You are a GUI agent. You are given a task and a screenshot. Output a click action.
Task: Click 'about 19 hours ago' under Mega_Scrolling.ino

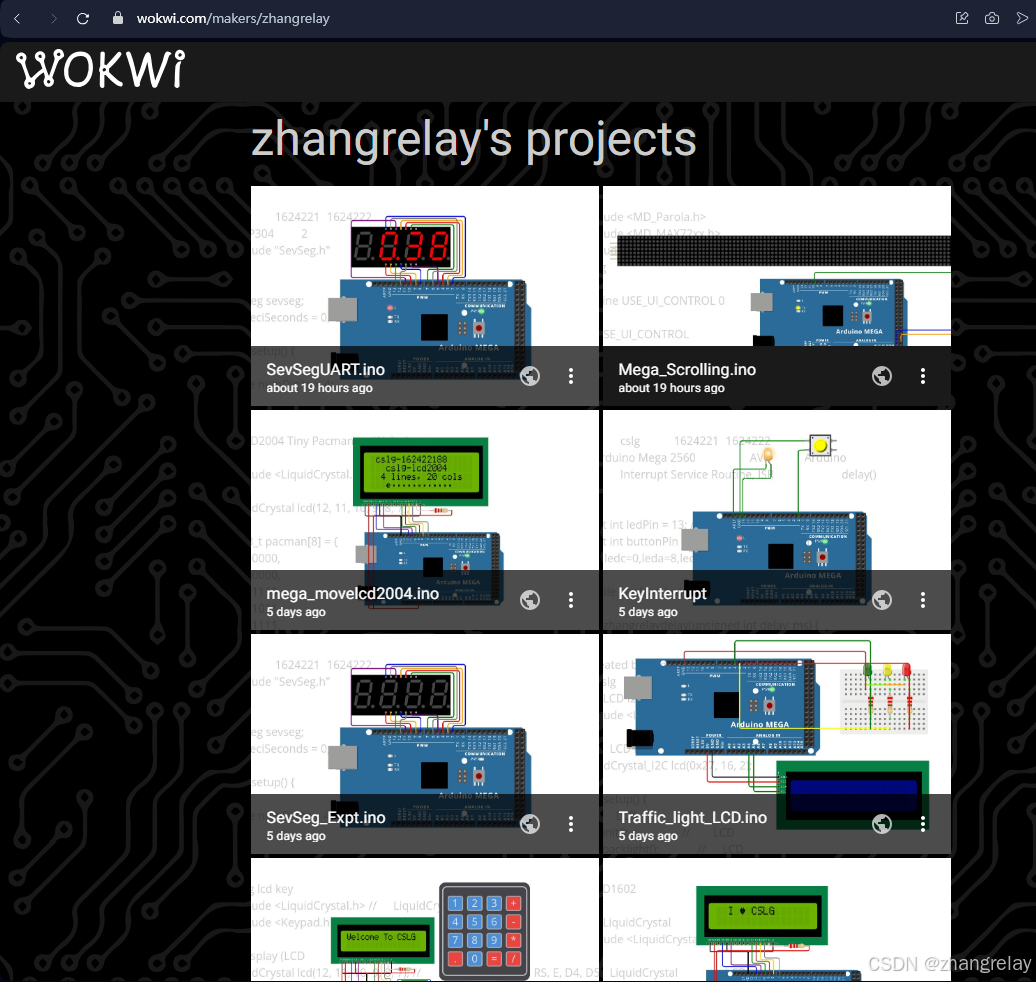click(671, 388)
